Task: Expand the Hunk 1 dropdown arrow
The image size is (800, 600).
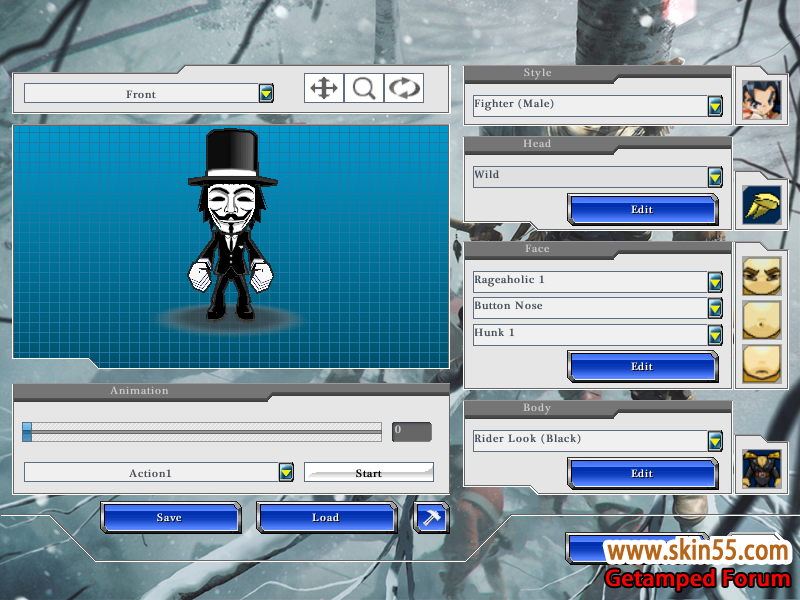Action: [715, 335]
